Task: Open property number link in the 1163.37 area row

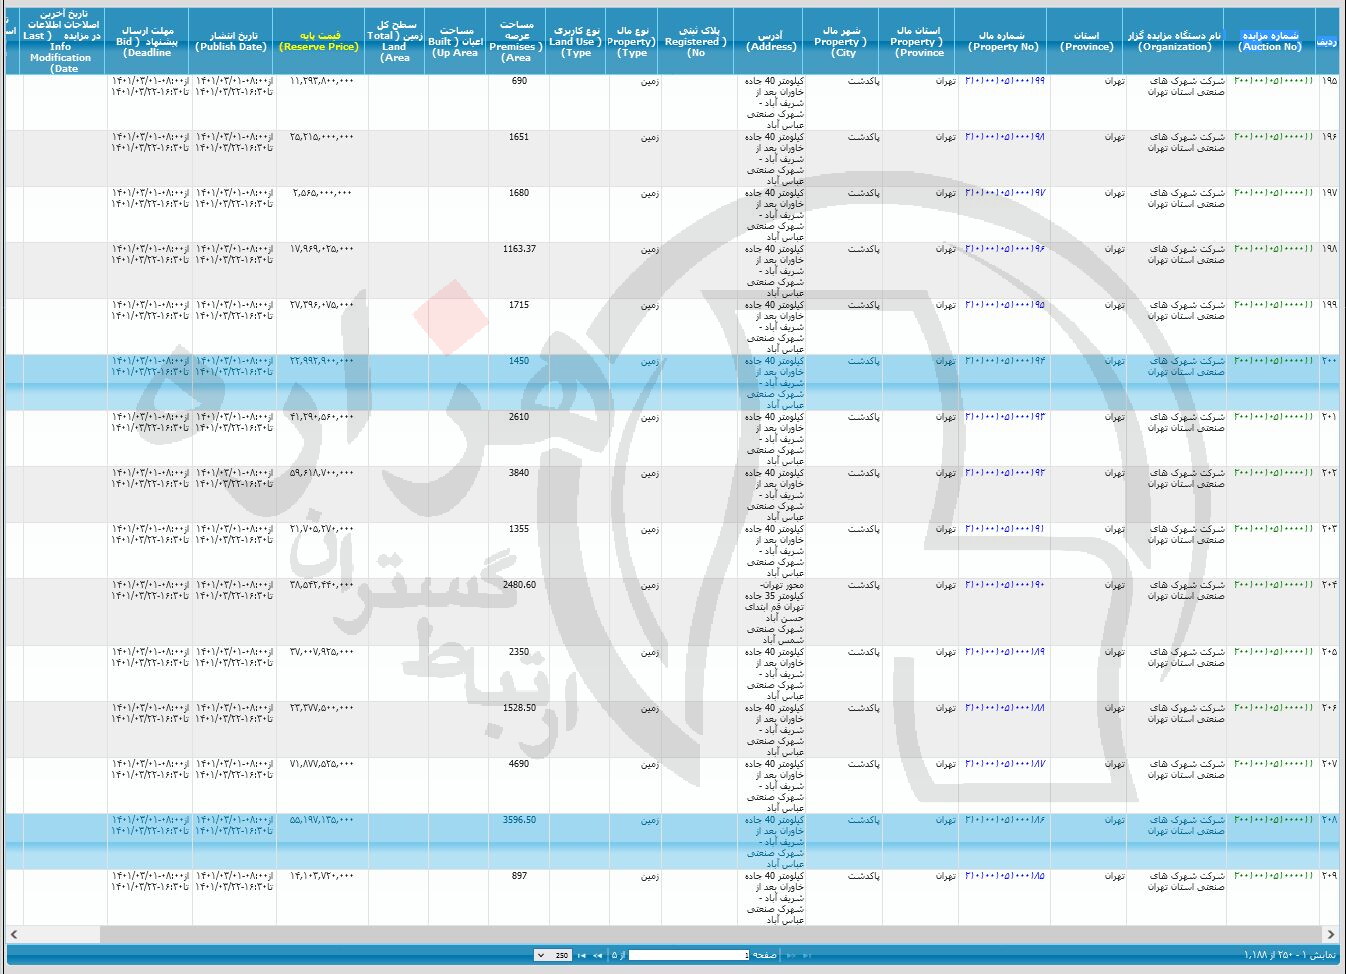Action: click(1005, 248)
